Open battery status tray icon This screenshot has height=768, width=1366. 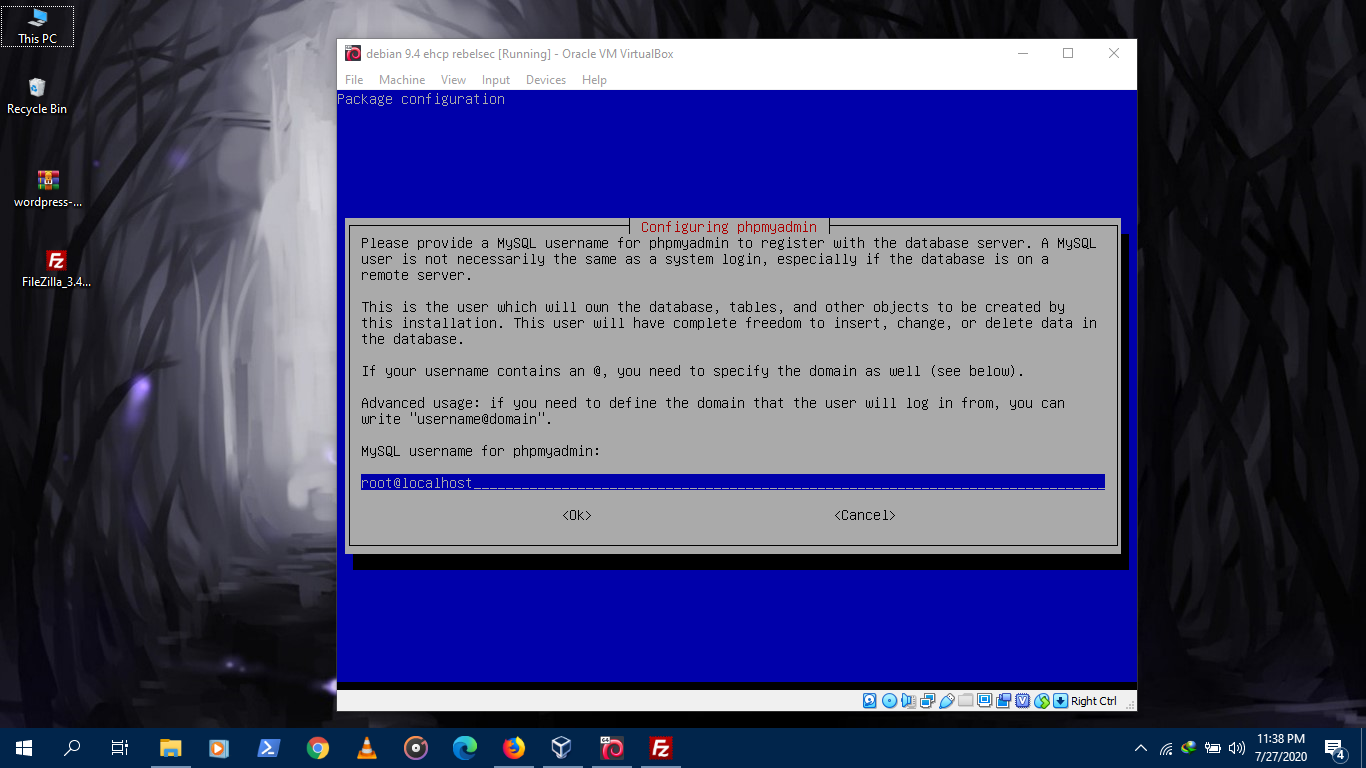(x=1213, y=748)
